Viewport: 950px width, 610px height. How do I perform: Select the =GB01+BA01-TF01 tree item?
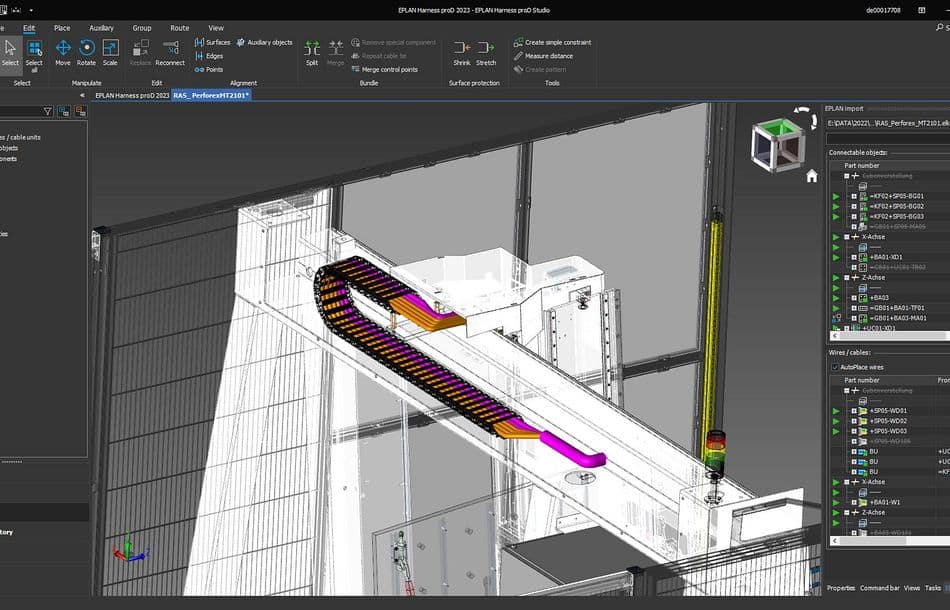coord(898,308)
